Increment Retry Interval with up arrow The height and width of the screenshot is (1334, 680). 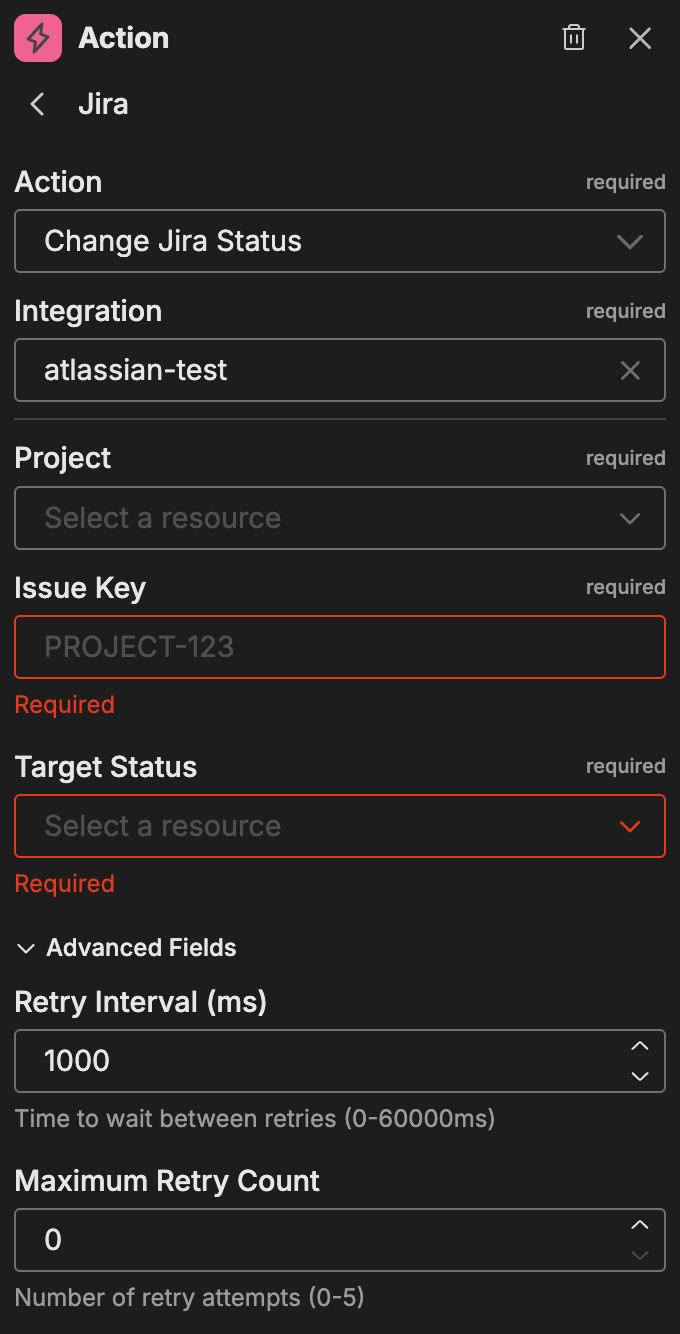(x=640, y=1046)
